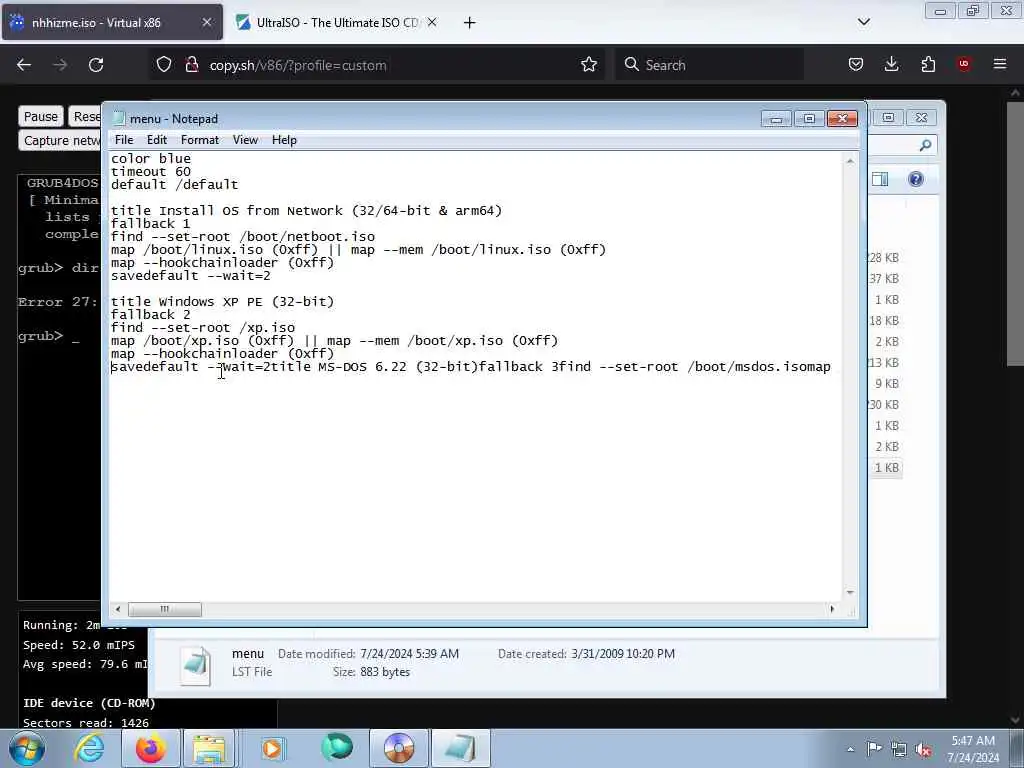
Task: Reload the current page
Action: [96, 65]
